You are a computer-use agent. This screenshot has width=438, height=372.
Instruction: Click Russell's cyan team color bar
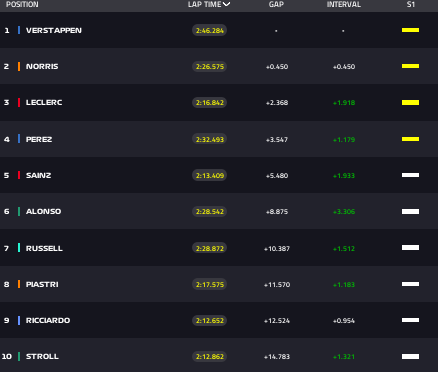pos(19,248)
